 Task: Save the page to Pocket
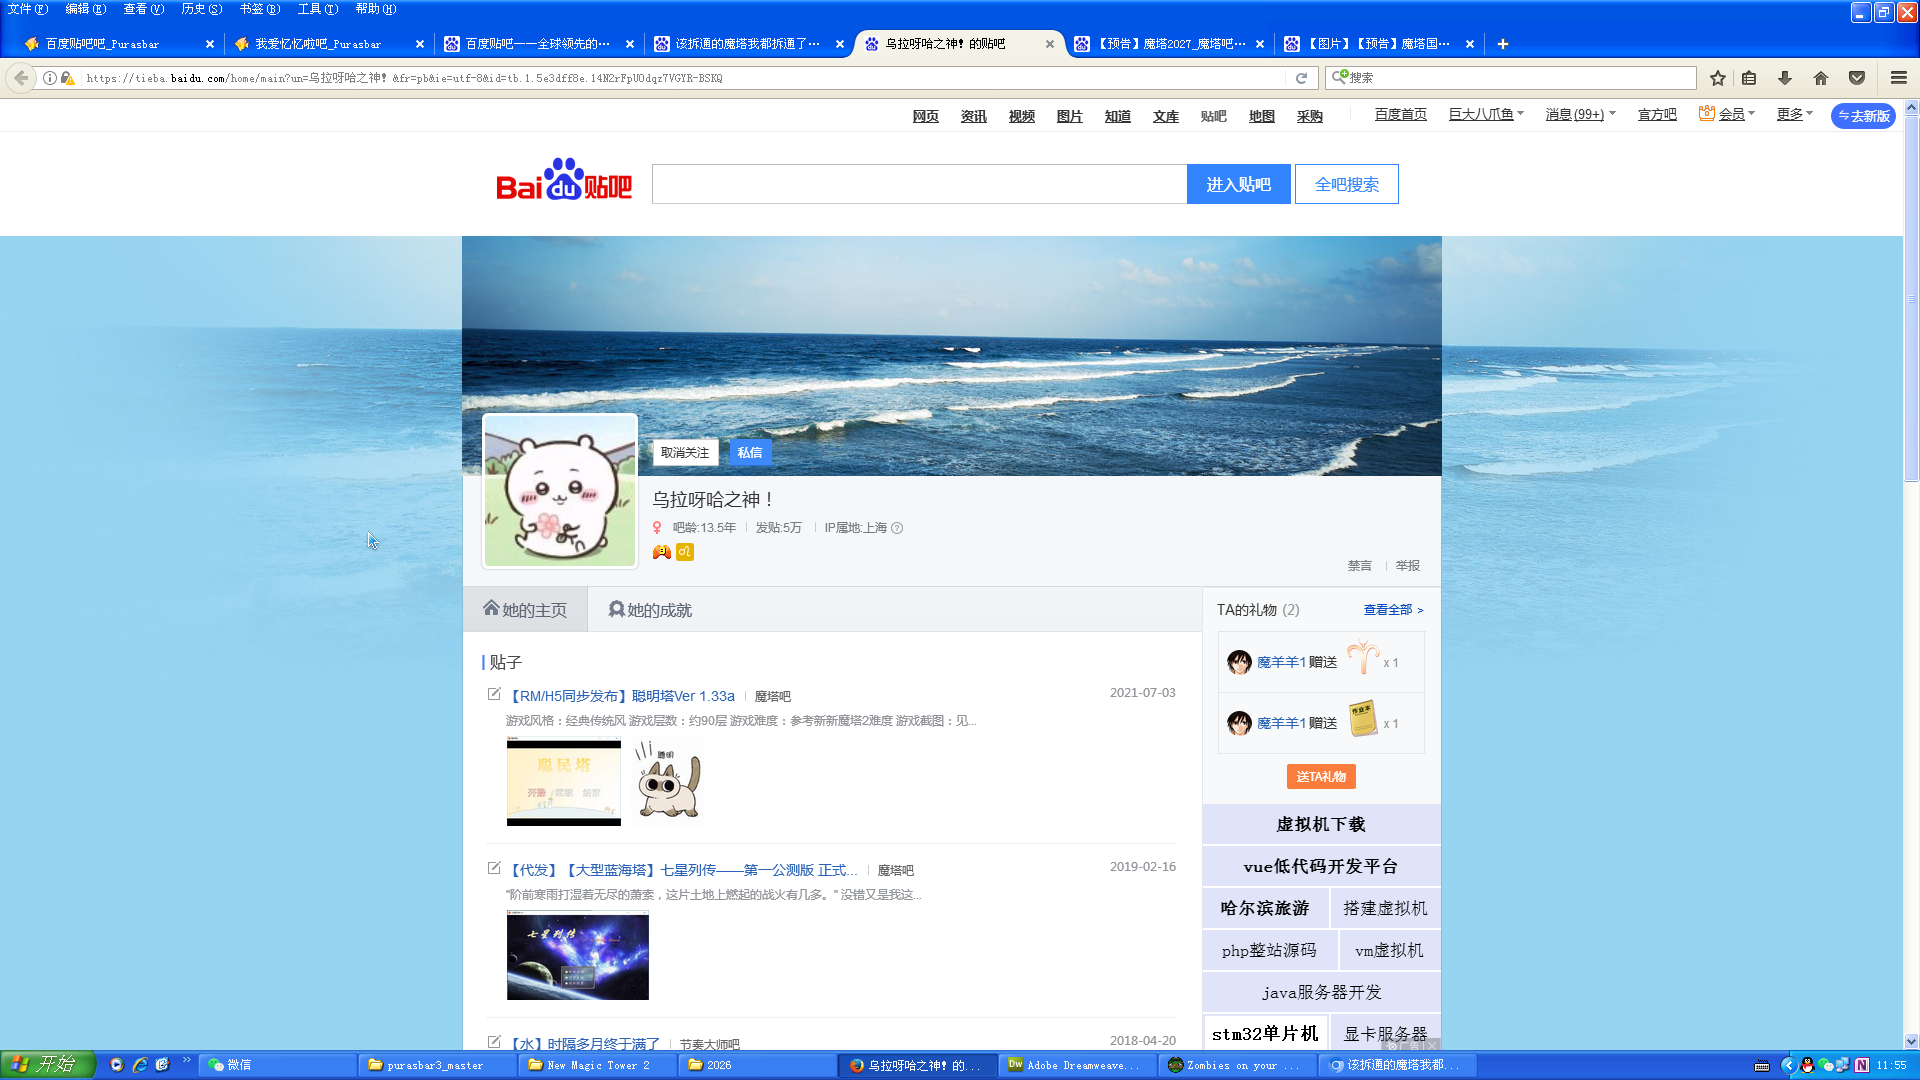tap(1857, 78)
